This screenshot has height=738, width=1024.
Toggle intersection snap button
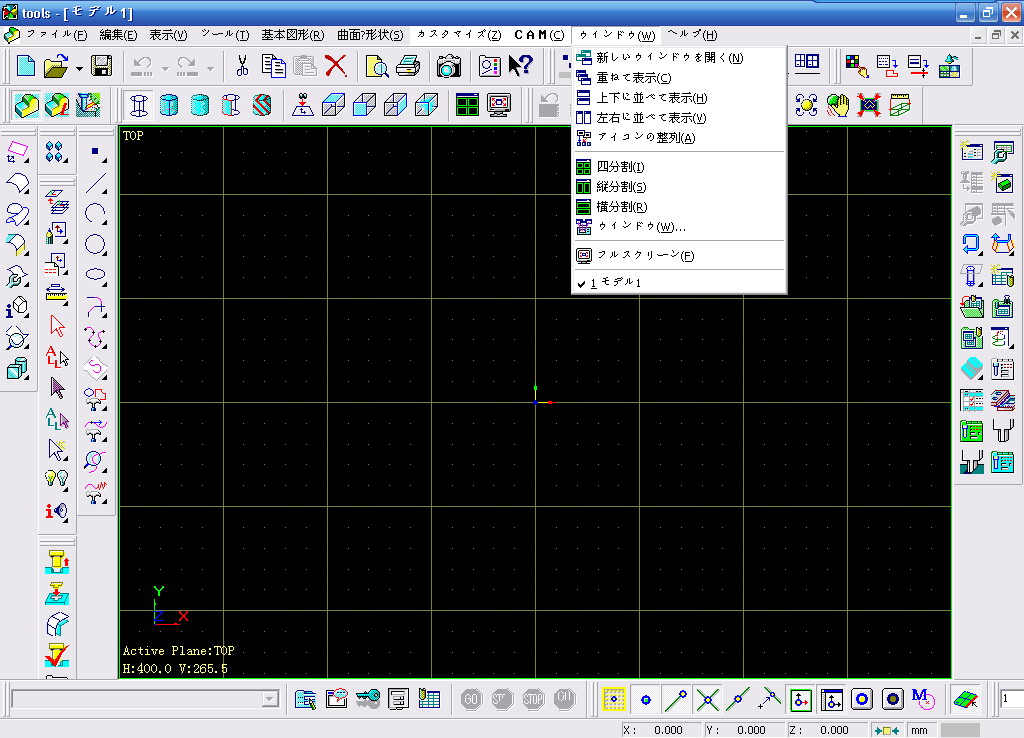pyautogui.click(x=707, y=699)
